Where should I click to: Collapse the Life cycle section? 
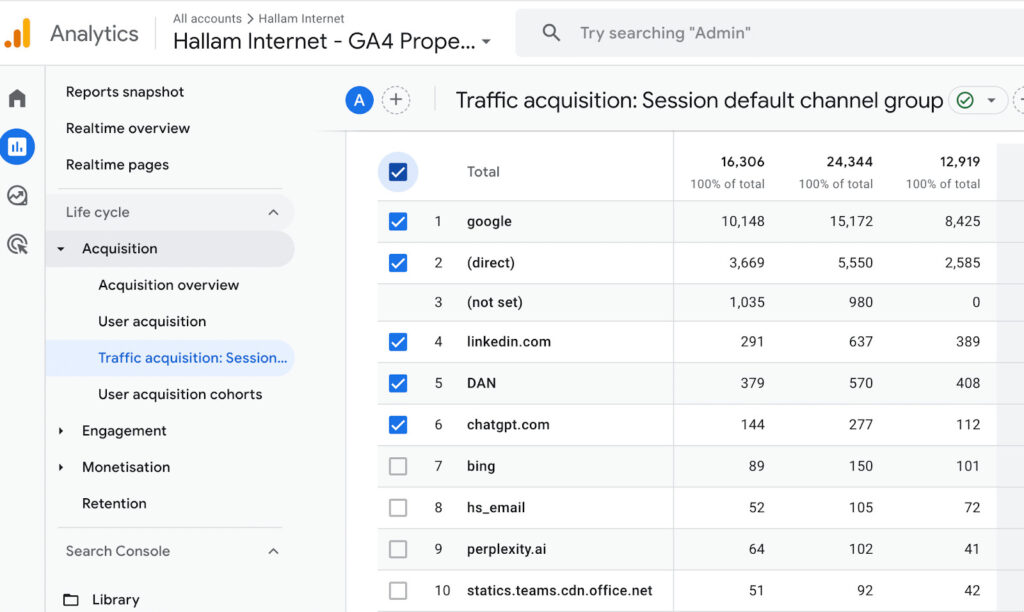[273, 212]
